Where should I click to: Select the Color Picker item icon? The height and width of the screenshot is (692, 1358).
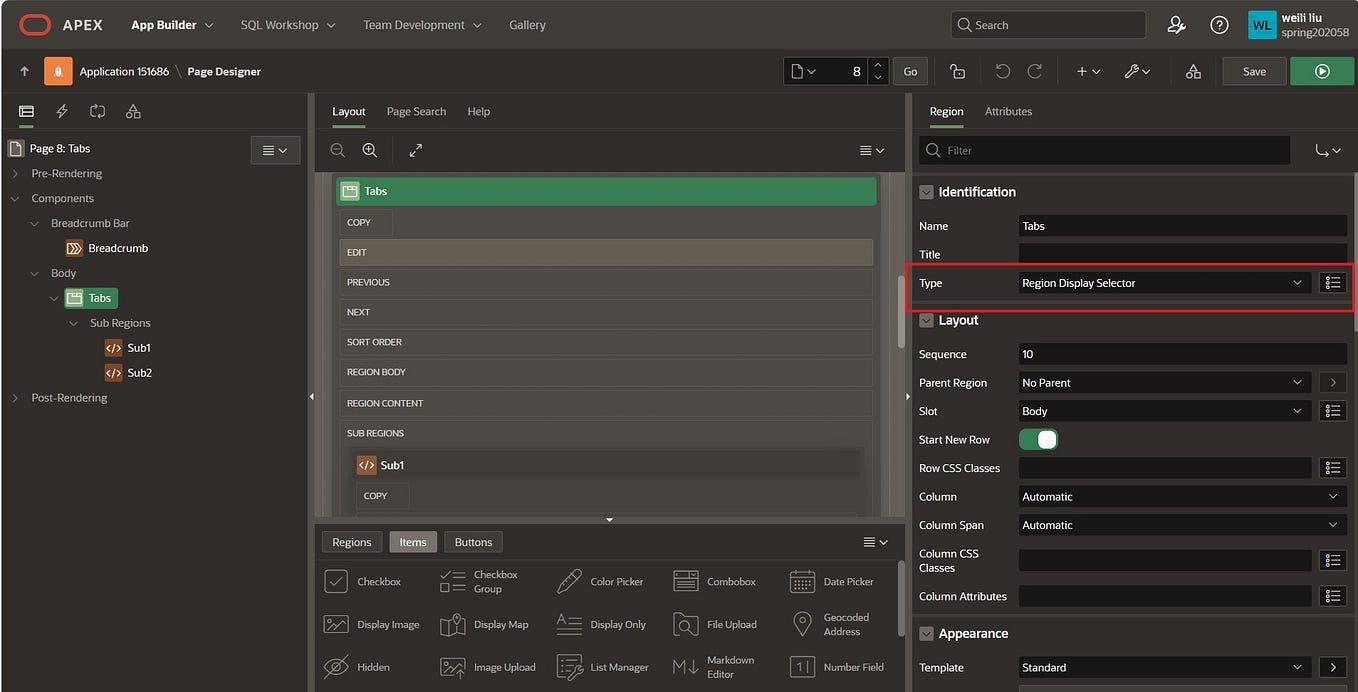click(x=569, y=580)
